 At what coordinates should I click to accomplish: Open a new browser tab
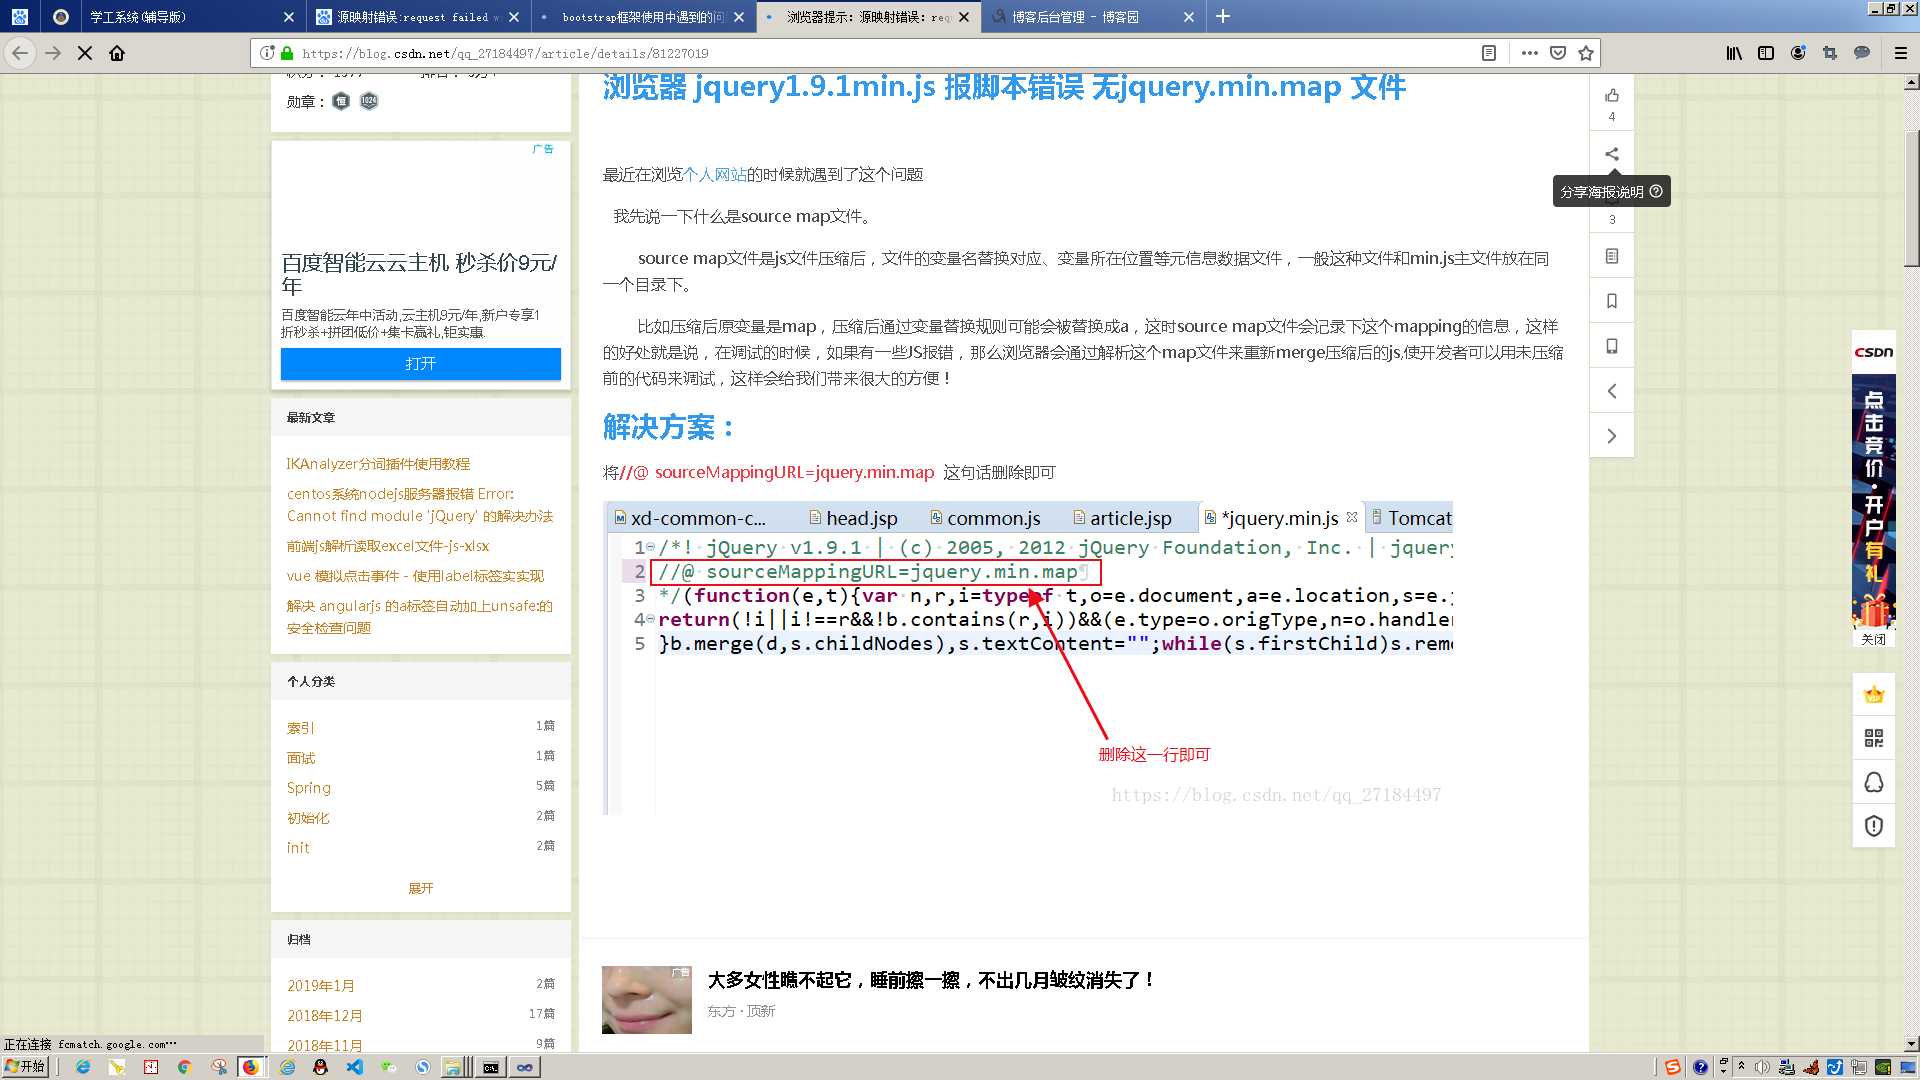[1222, 16]
